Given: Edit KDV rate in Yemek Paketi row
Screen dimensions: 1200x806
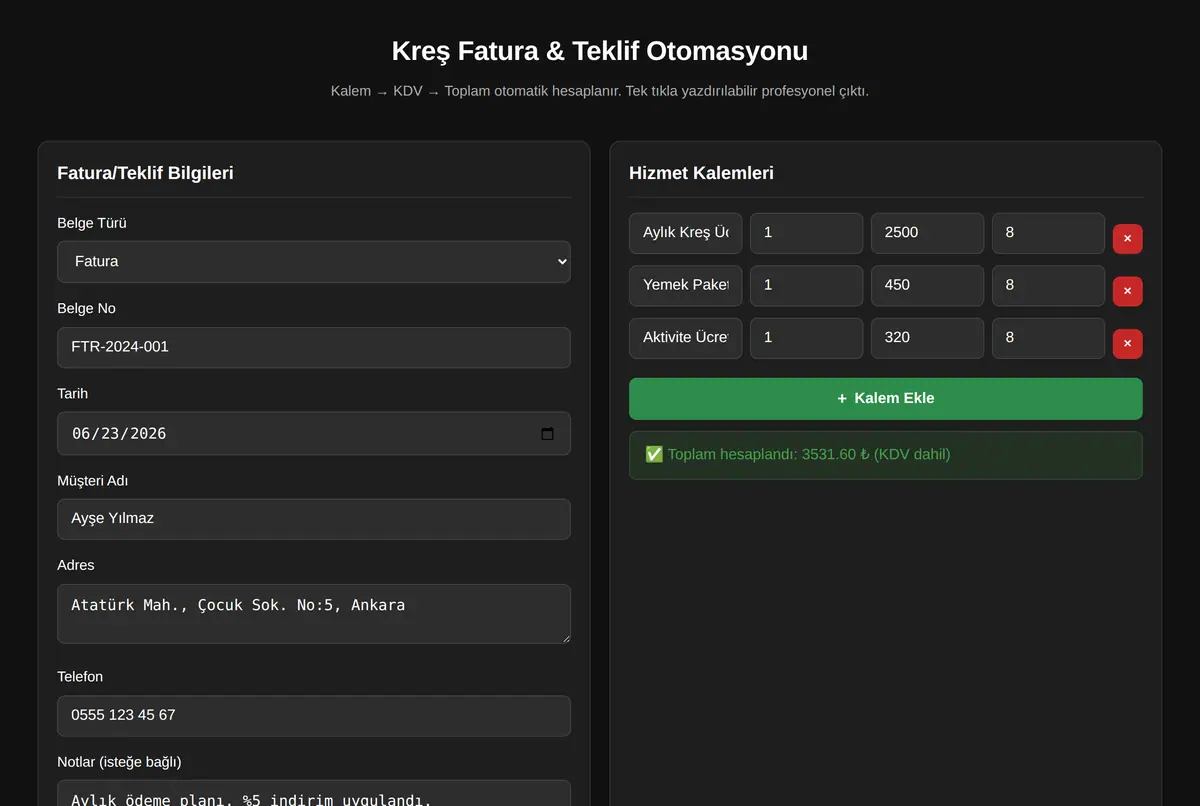Looking at the screenshot, I should 1048,286.
